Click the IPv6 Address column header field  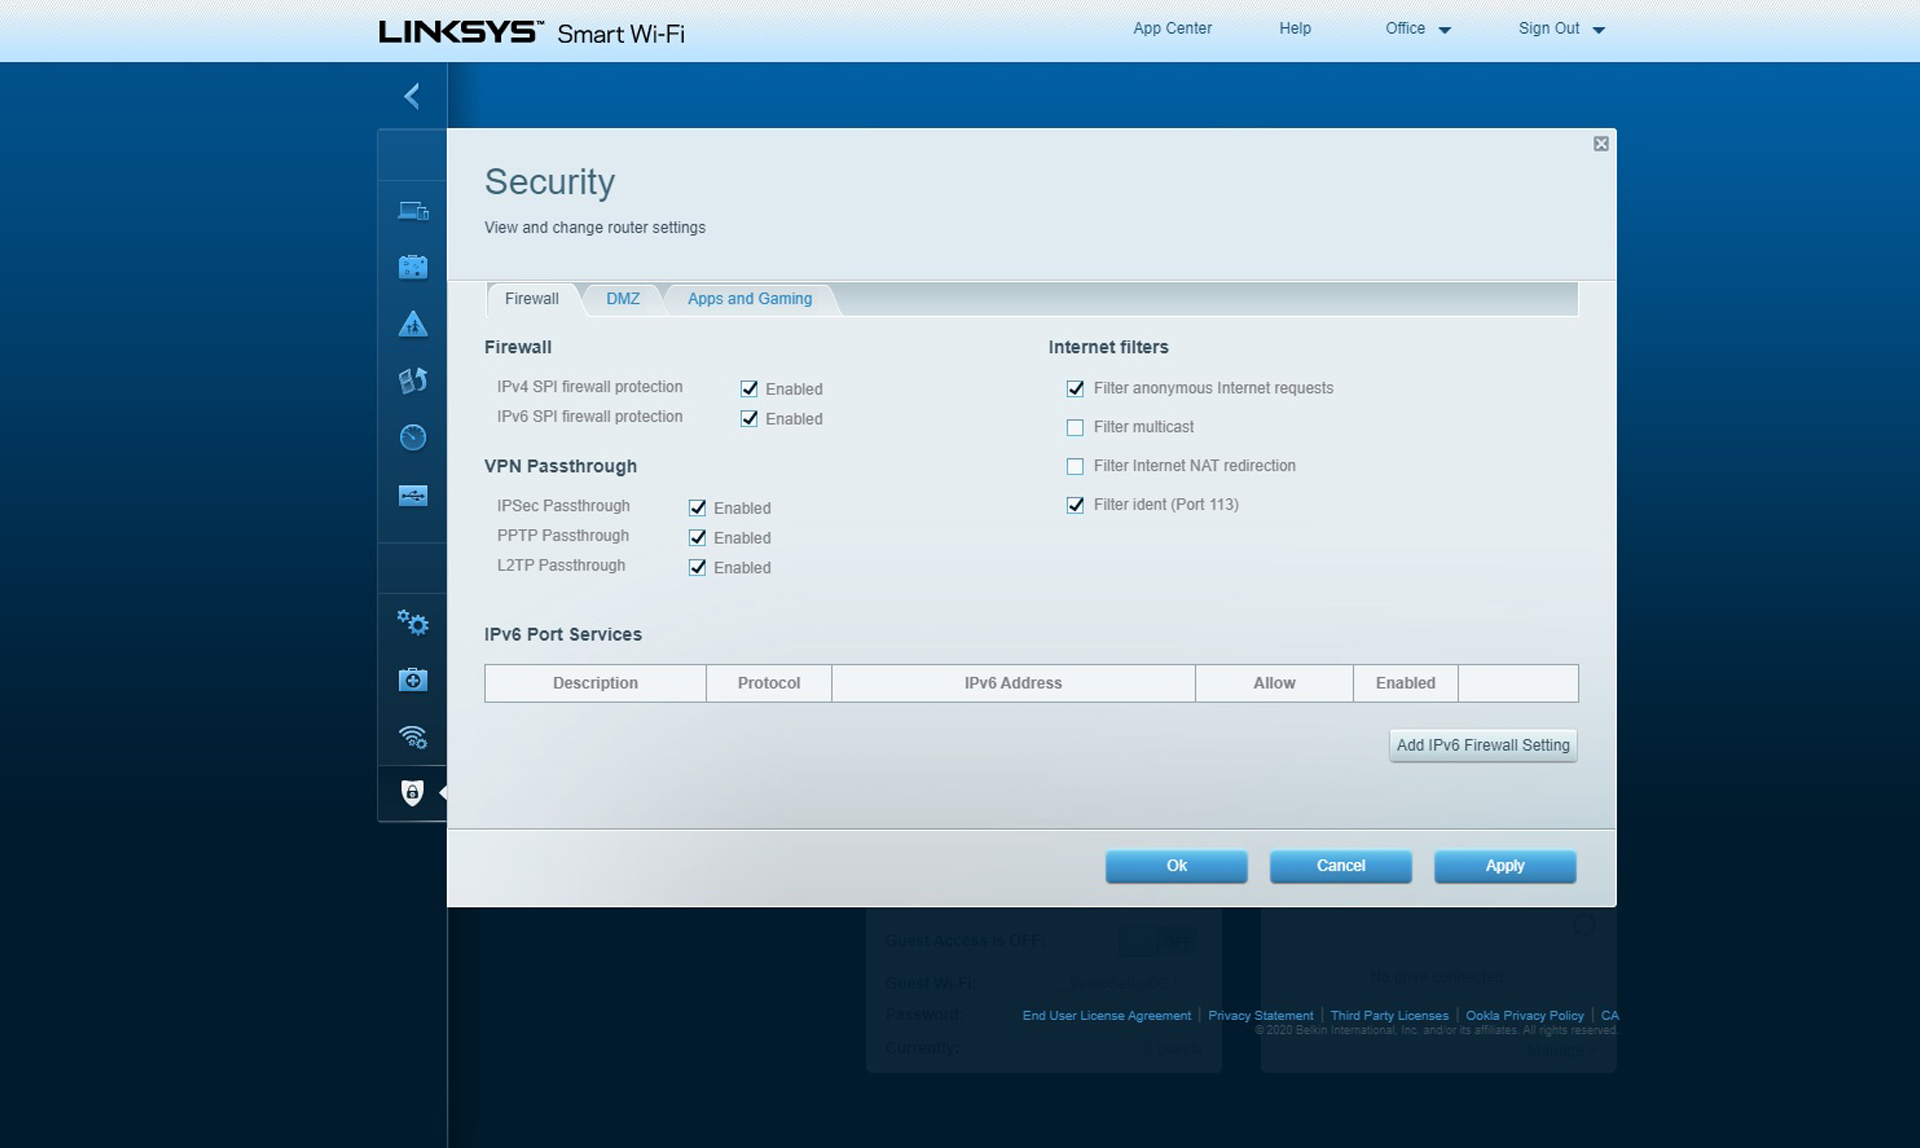point(1011,682)
